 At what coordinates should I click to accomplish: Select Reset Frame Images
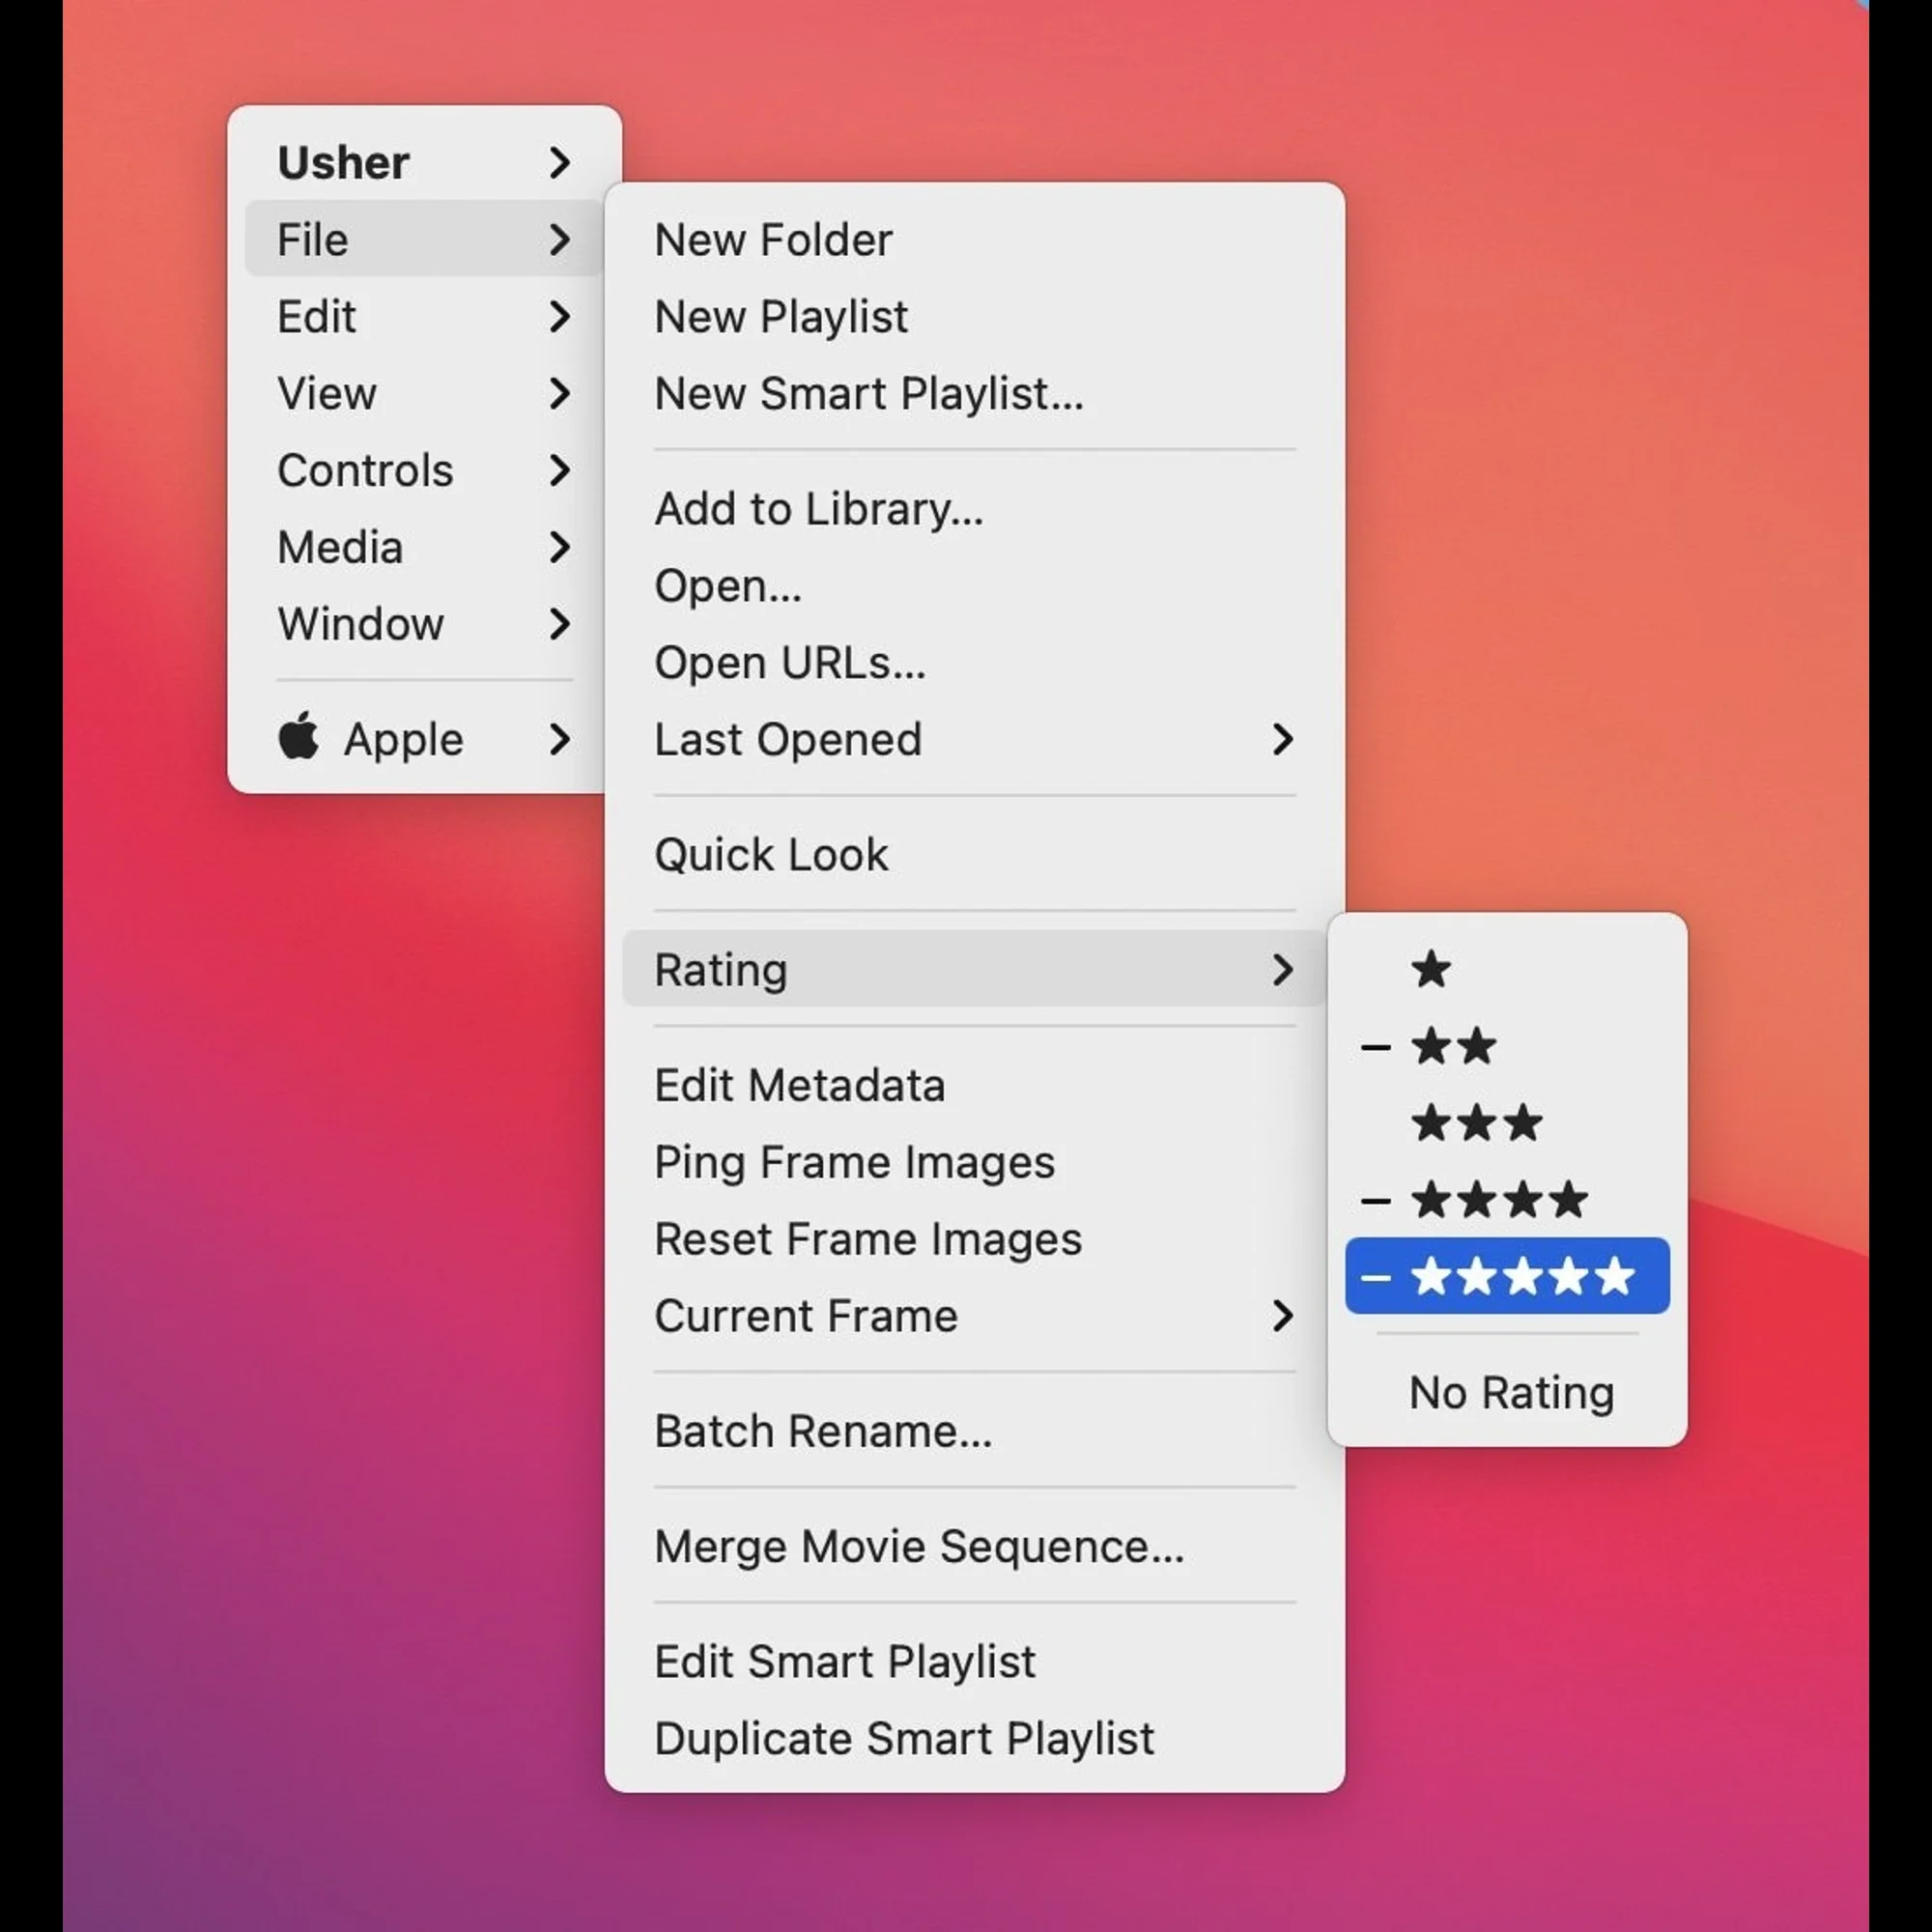[x=974, y=1239]
